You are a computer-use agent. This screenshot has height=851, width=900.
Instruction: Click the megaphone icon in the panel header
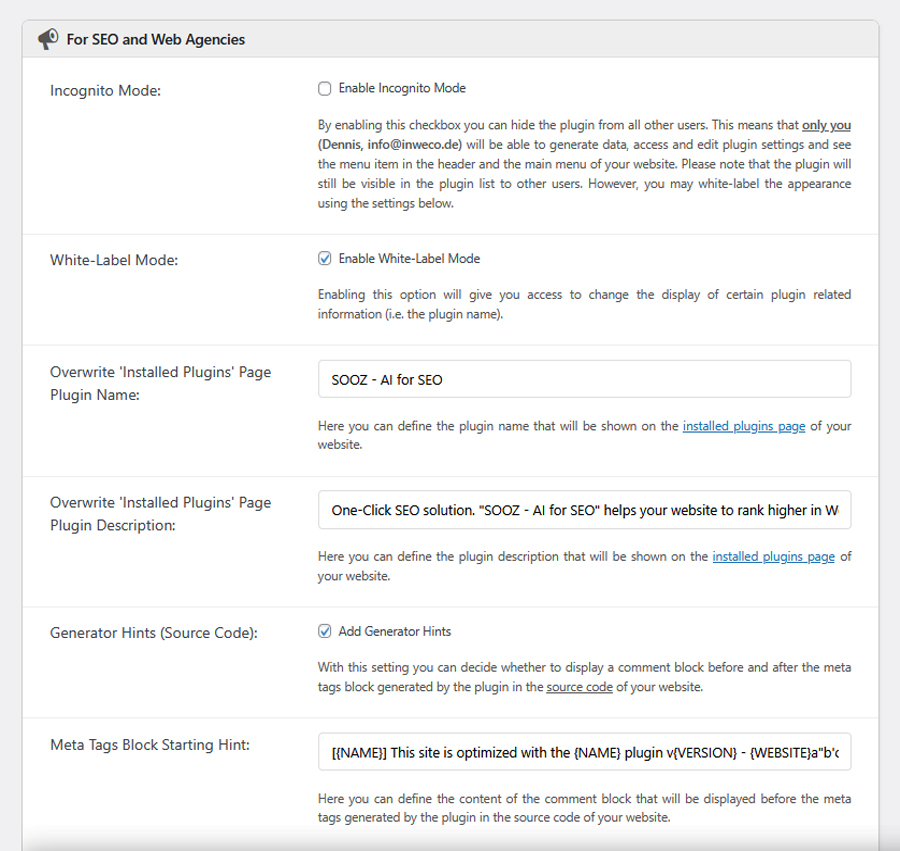(x=48, y=40)
